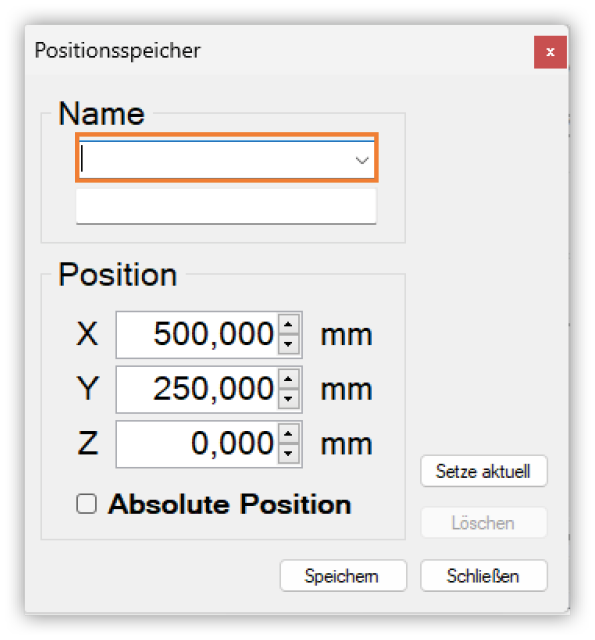595x640 pixels.
Task: Select the empty dropdown list entry
Action: tap(226, 206)
